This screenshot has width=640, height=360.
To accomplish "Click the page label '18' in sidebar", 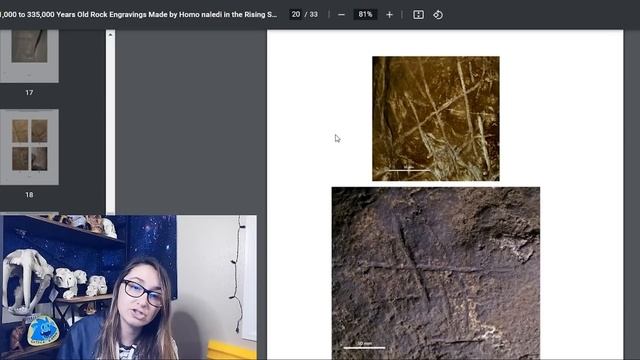I will [x=29, y=195].
